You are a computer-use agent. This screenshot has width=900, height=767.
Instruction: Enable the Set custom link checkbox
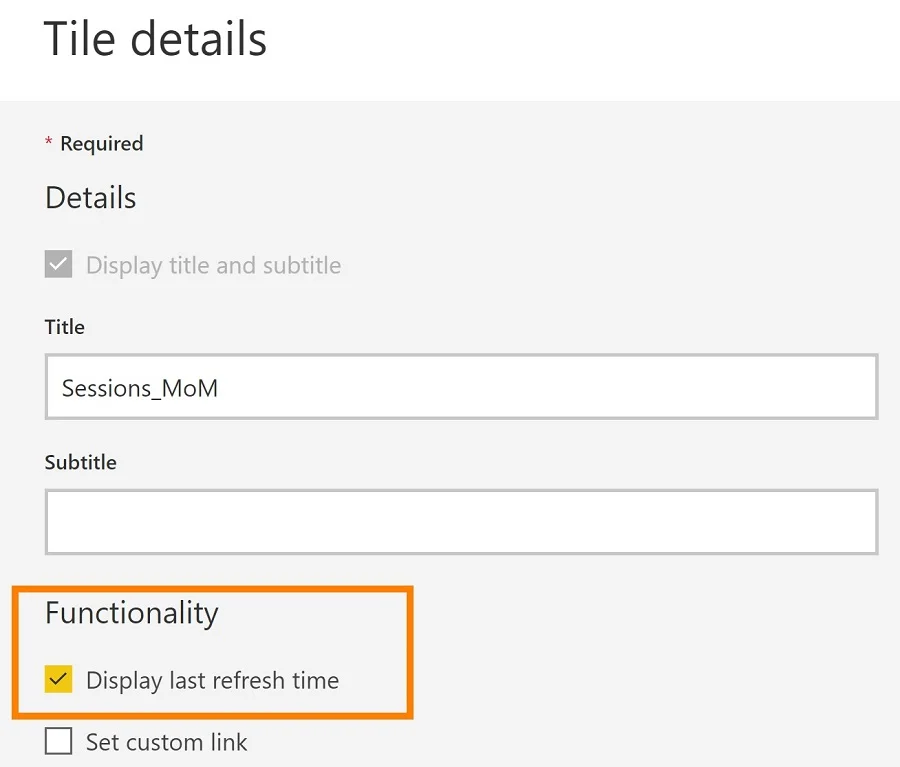tap(59, 742)
